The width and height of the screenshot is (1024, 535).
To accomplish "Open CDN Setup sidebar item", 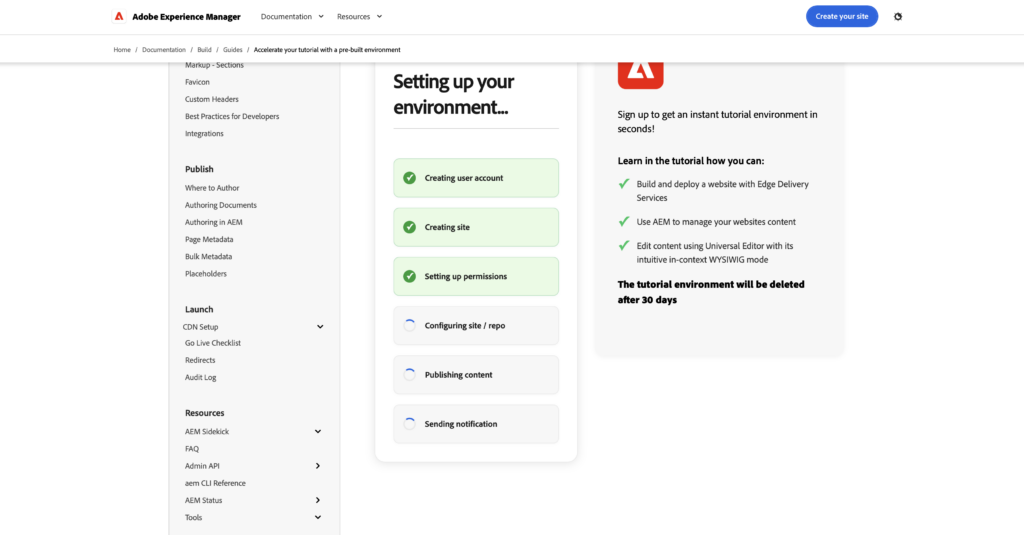I will [x=200, y=327].
